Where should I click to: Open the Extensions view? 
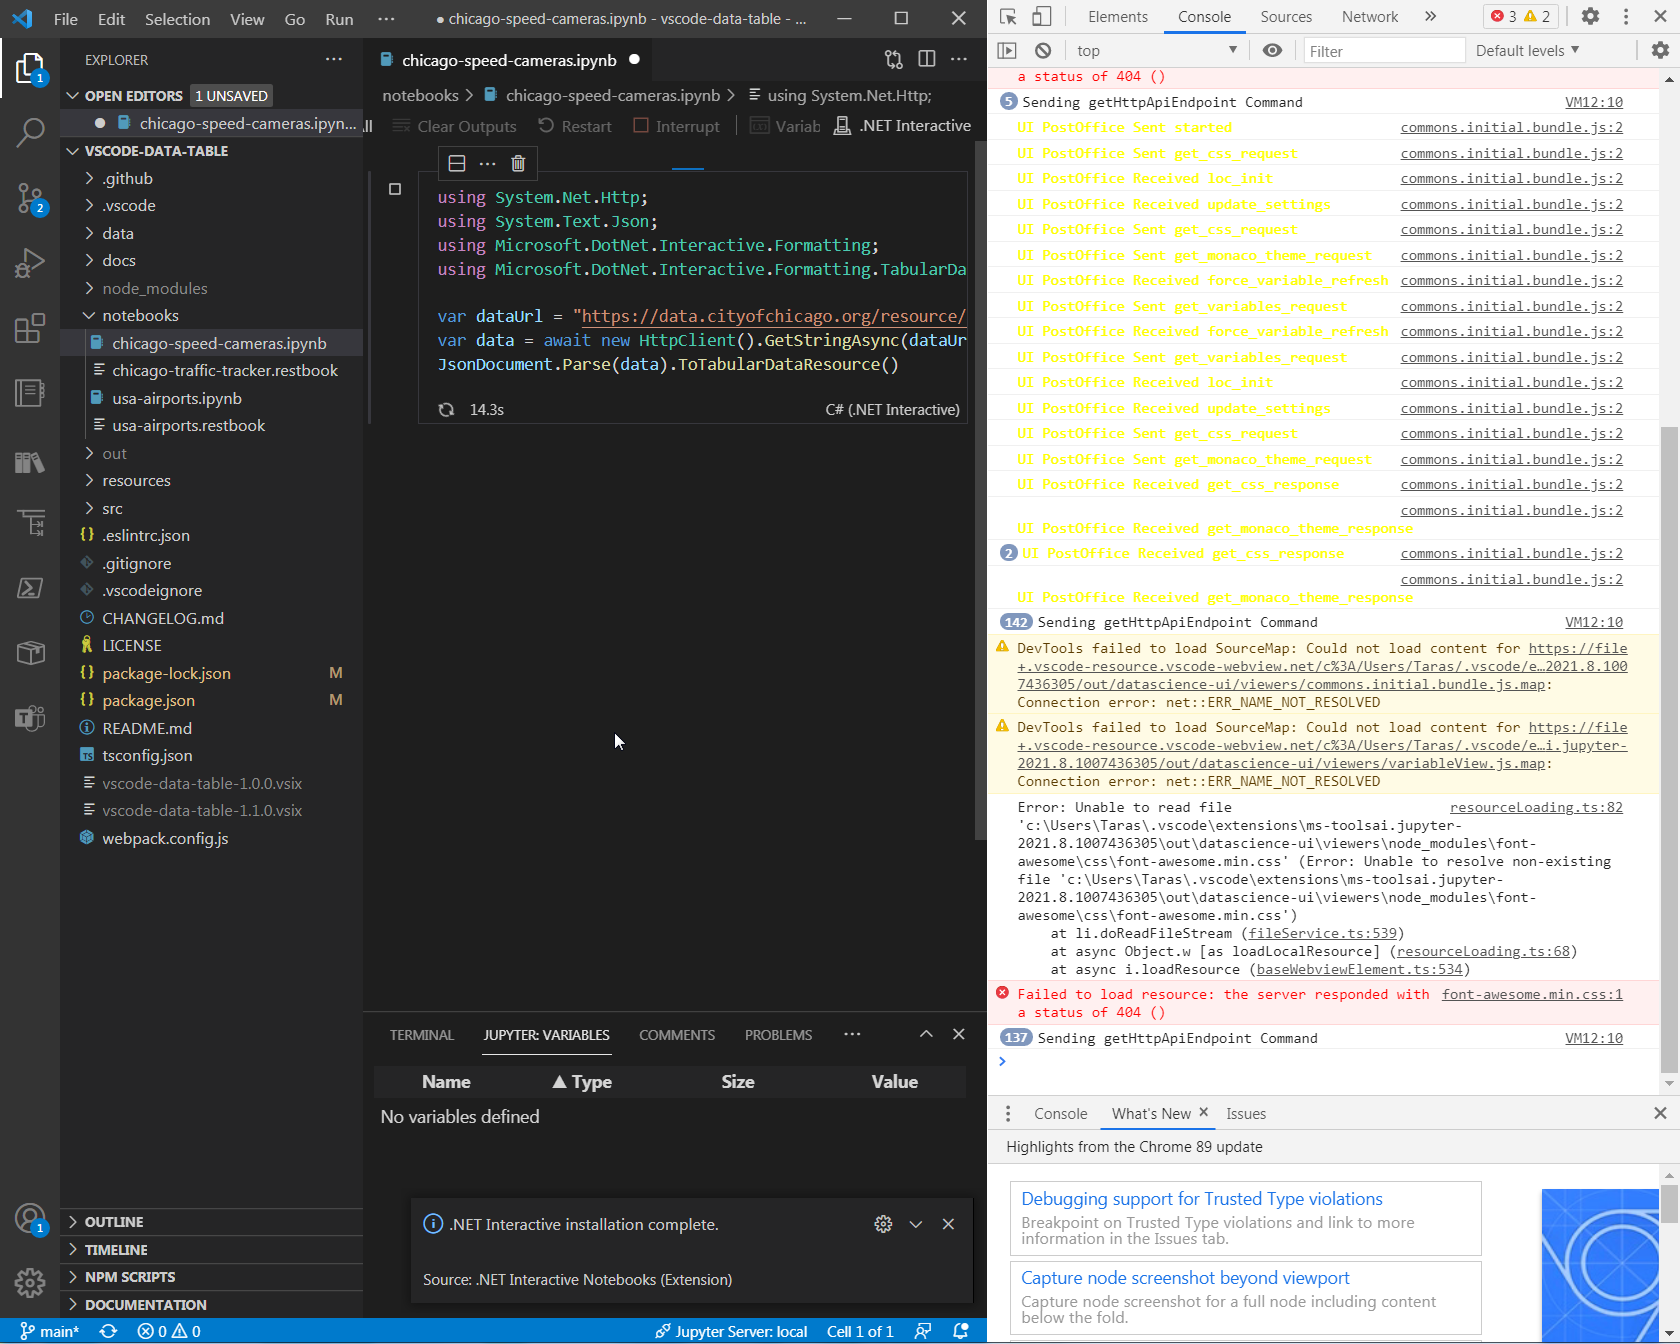[x=31, y=328]
